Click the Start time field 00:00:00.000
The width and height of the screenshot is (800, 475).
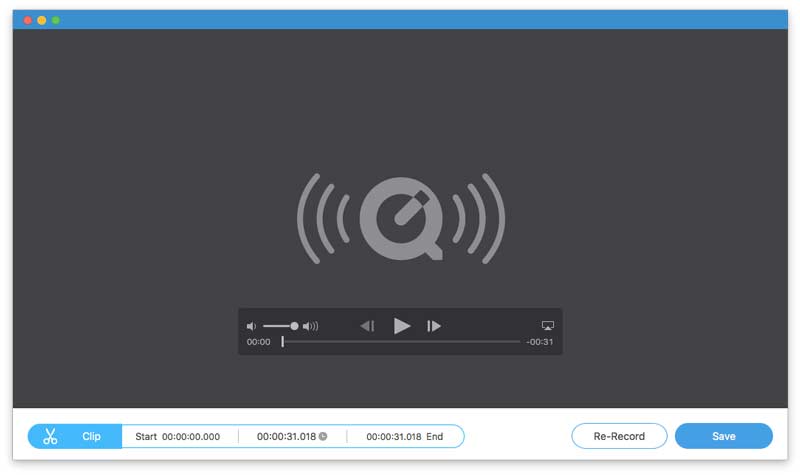point(191,437)
